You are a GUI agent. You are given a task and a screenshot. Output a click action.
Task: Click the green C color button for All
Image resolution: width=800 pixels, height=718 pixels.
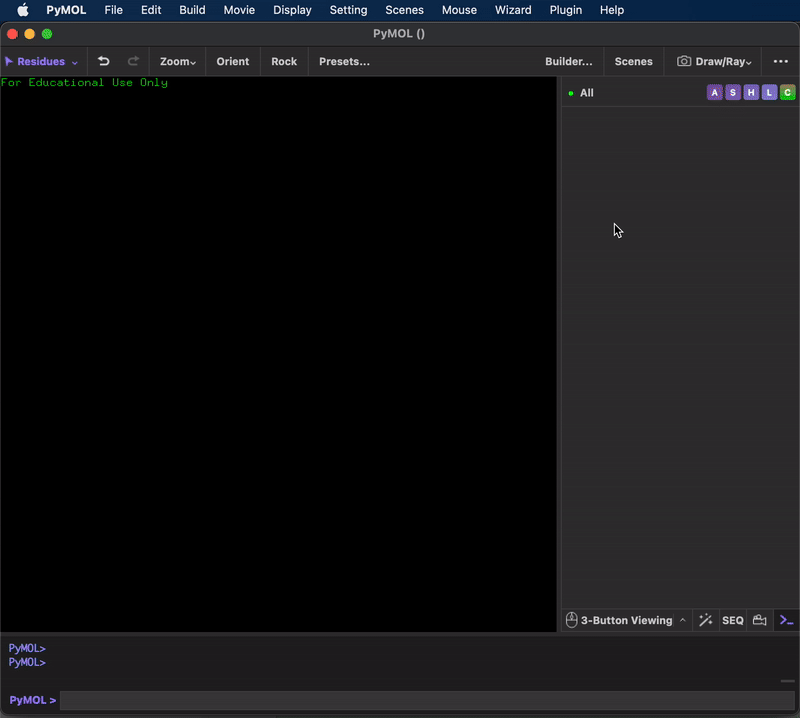(x=787, y=93)
